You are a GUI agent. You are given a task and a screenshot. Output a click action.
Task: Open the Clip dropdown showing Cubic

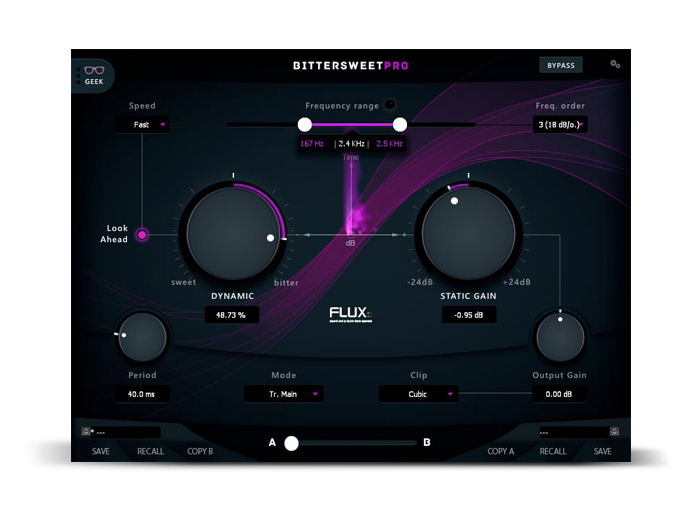tap(418, 394)
